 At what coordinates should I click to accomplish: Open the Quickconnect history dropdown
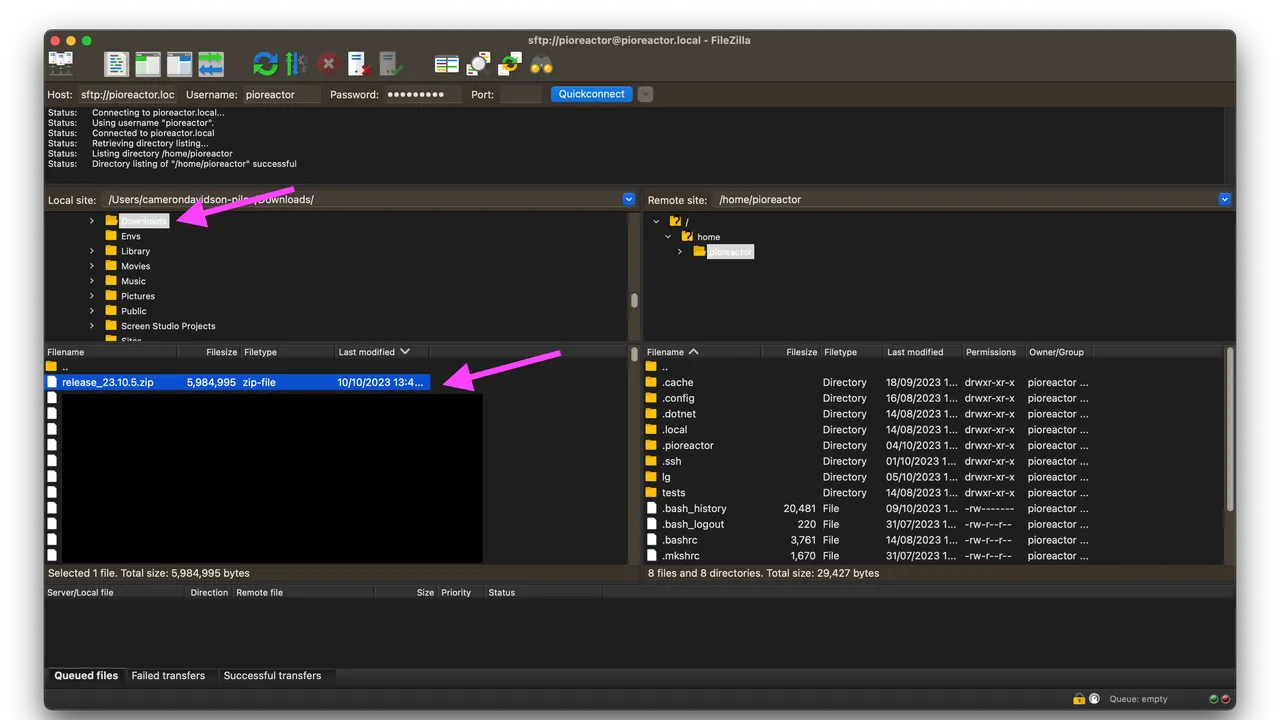[x=645, y=94]
